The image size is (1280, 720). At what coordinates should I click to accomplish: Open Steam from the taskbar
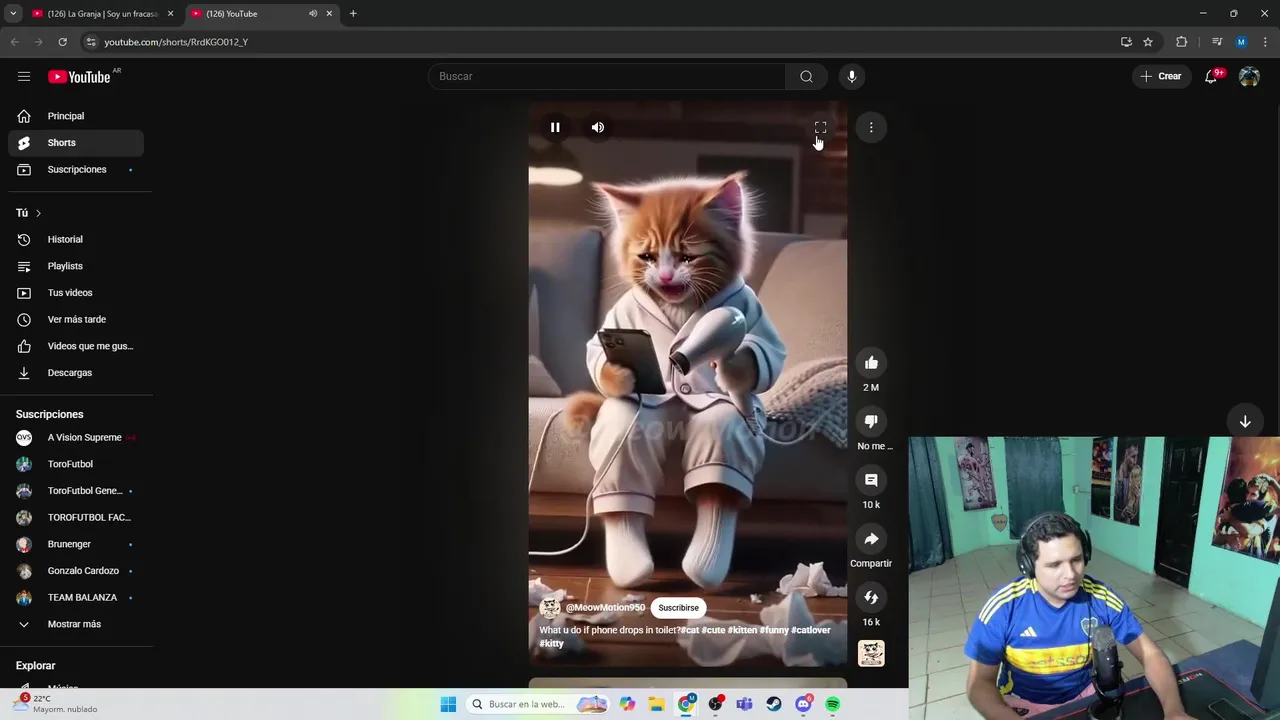pyautogui.click(x=774, y=704)
